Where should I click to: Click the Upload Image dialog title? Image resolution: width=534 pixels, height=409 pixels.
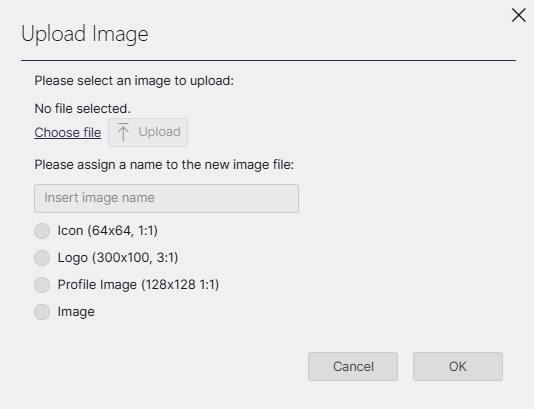tap(85, 34)
